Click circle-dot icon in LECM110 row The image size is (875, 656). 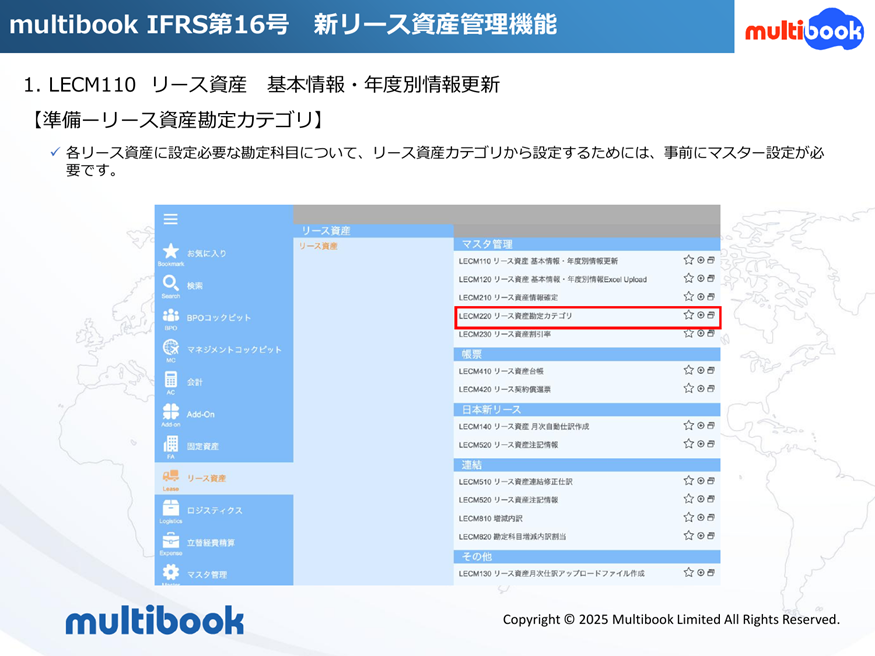701,260
